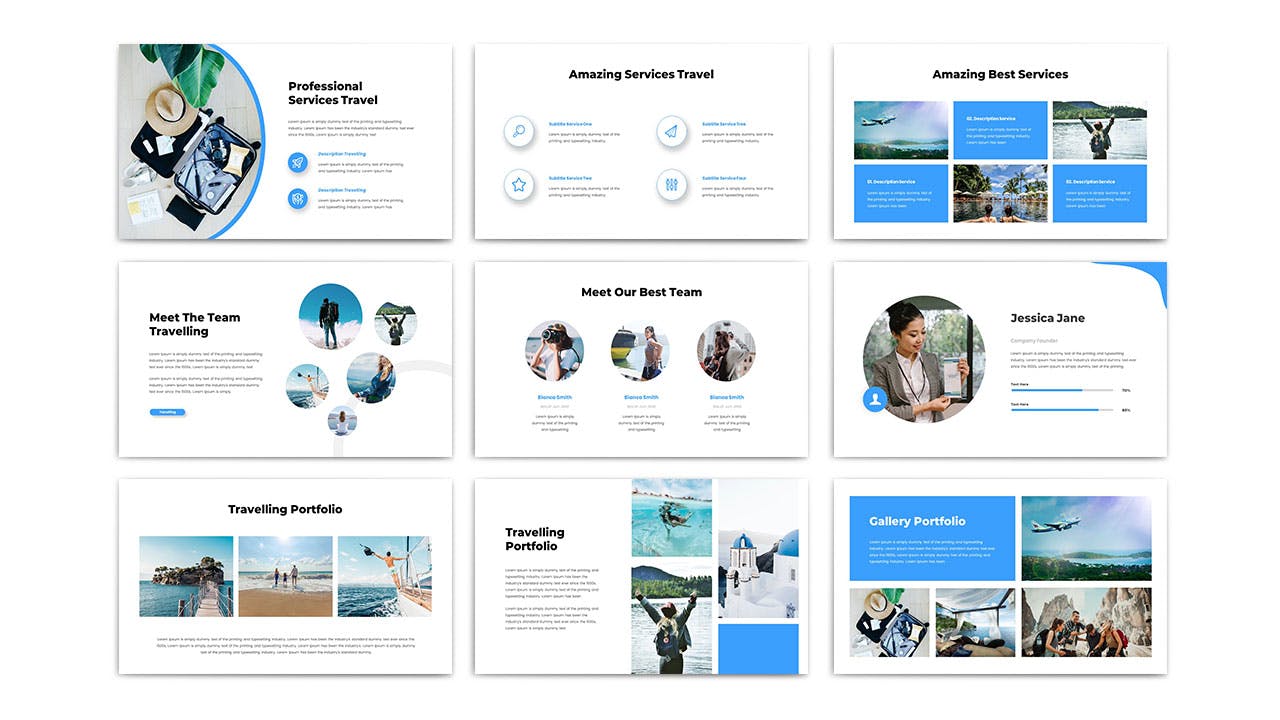The height and width of the screenshot is (720, 1280).
Task: Click the Amazing Services Travel heading
Action: tap(641, 74)
